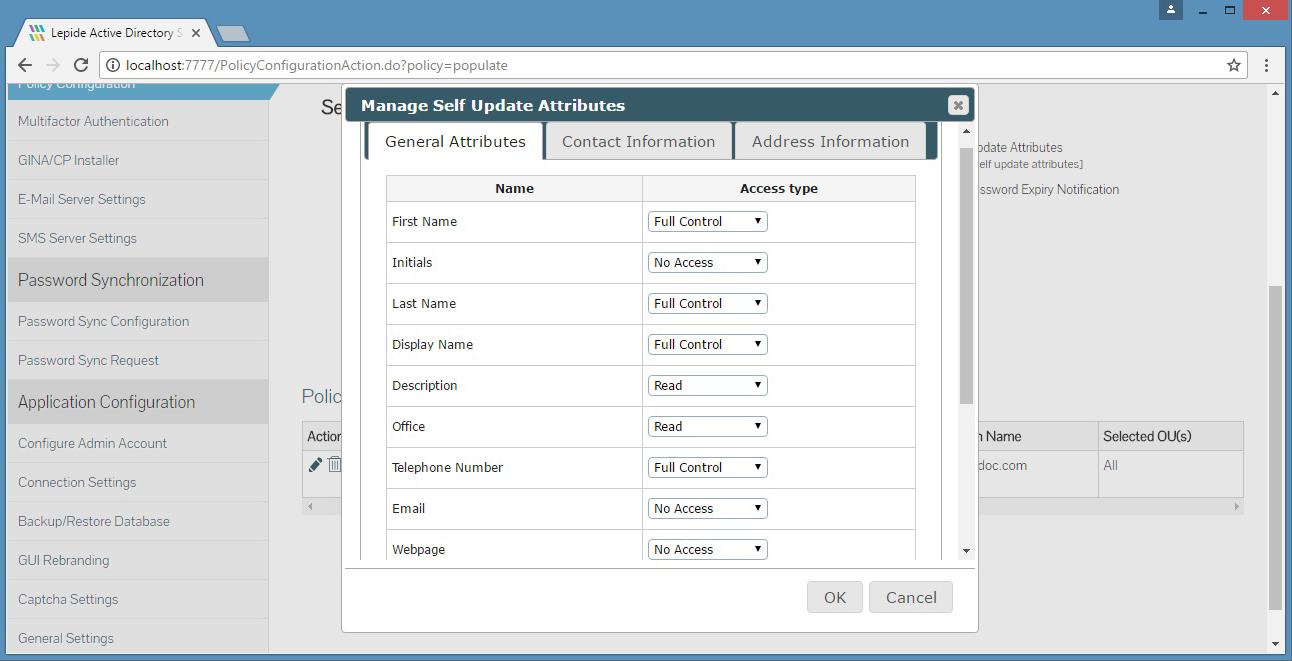Image resolution: width=1292 pixels, height=661 pixels.
Task: Change the Email access type dropdown
Action: (707, 508)
